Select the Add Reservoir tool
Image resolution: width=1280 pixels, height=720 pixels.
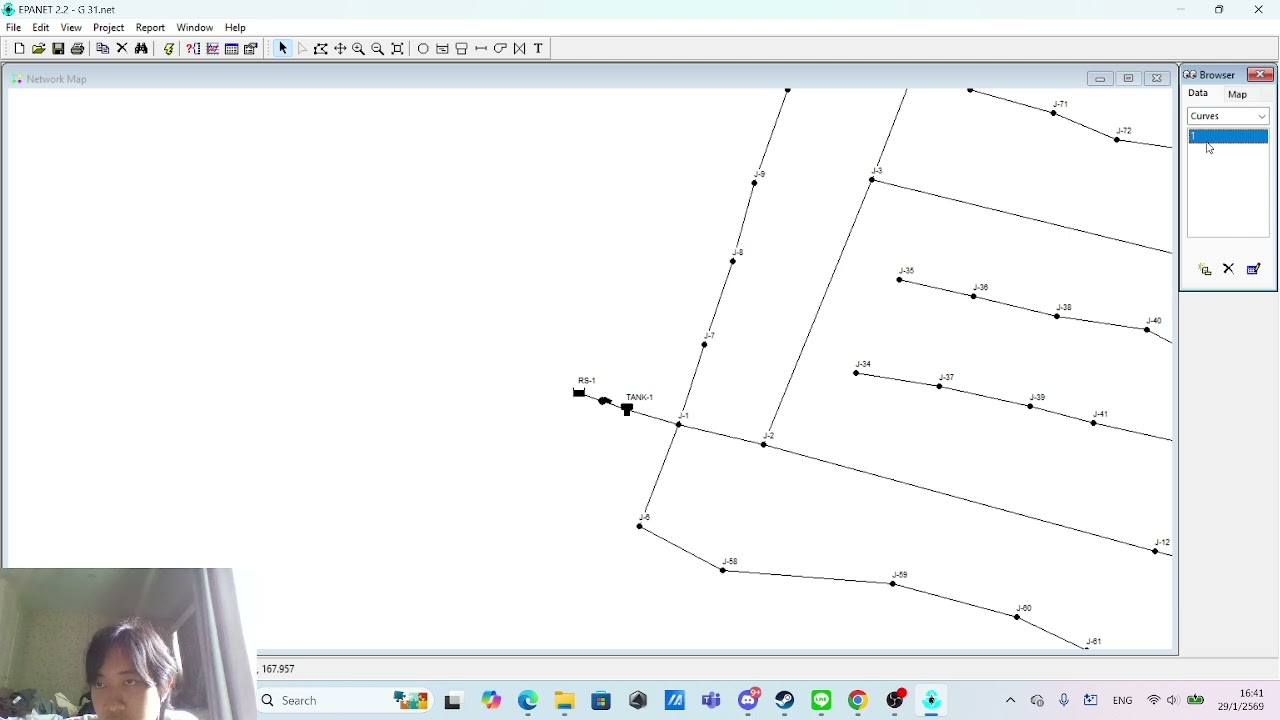442,49
